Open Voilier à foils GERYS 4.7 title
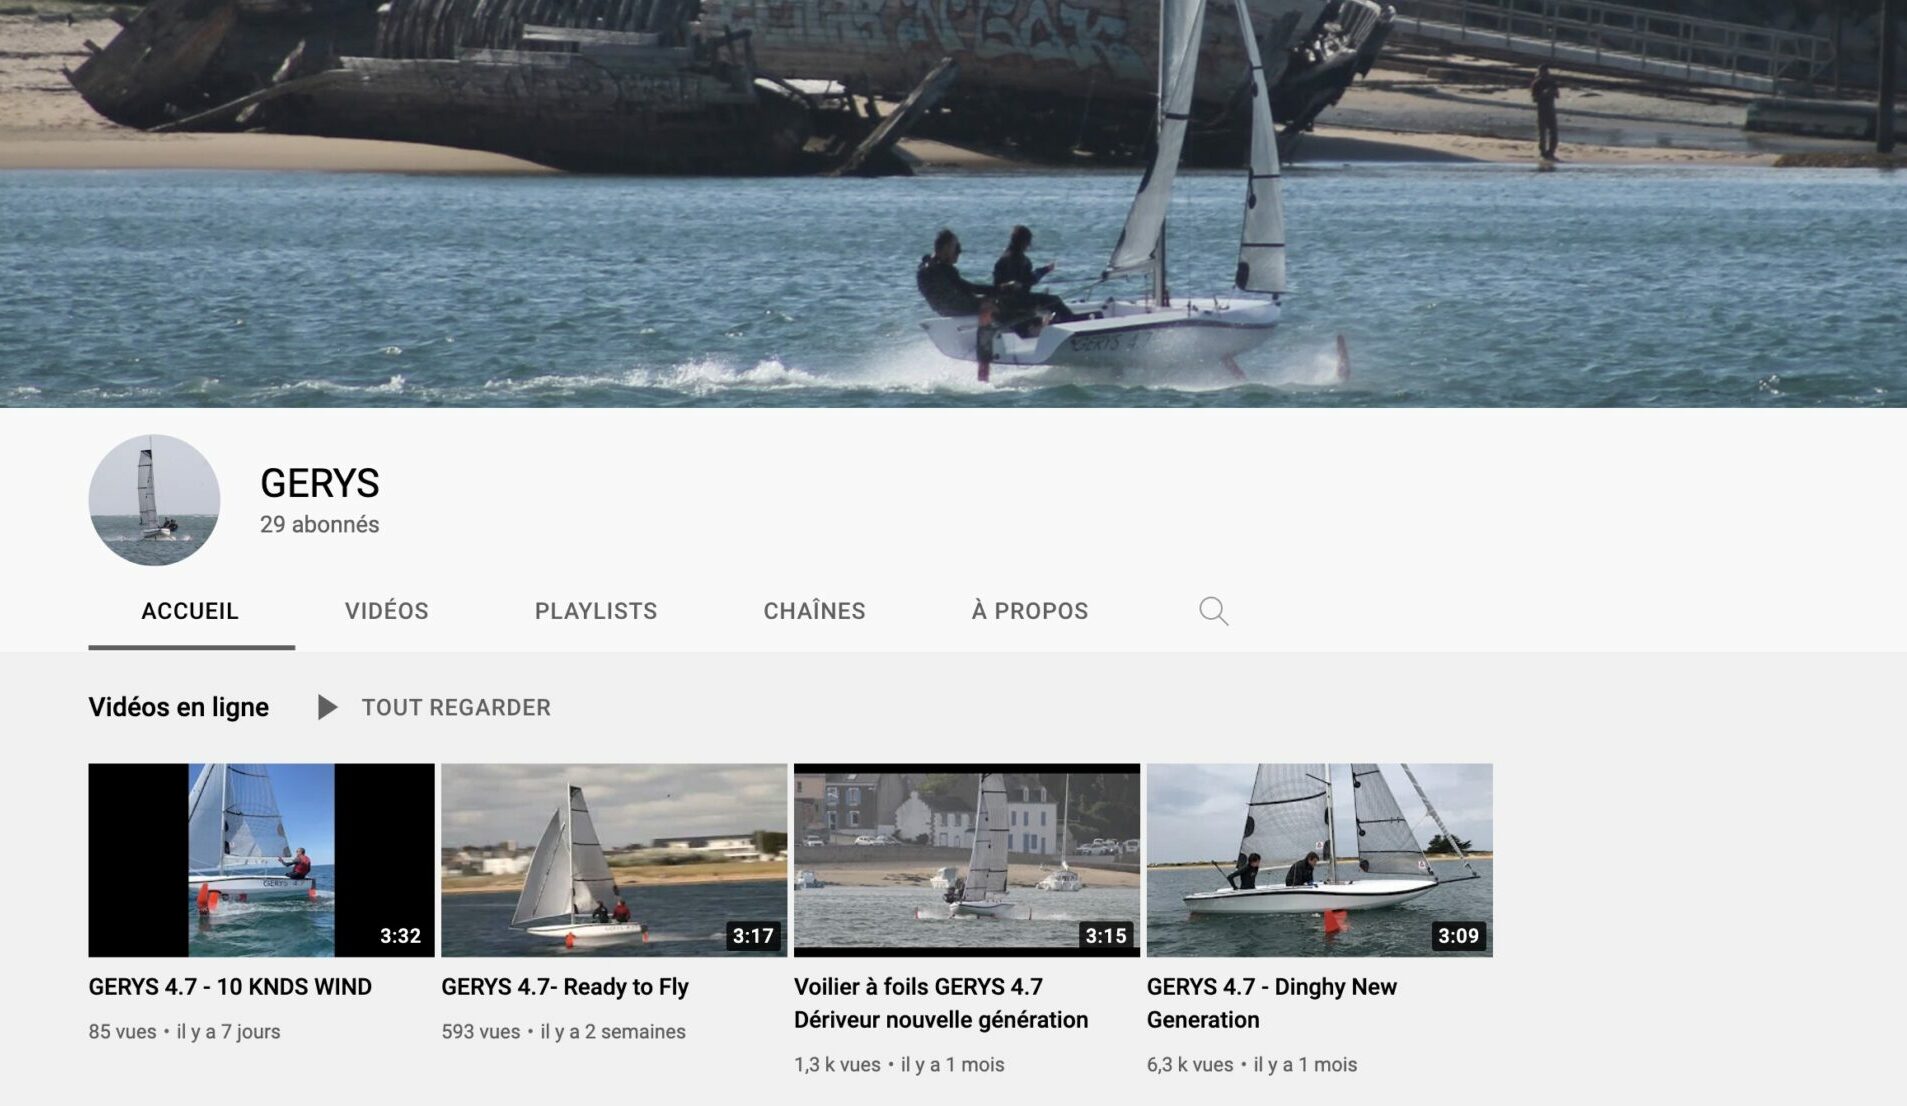Image resolution: width=1907 pixels, height=1106 pixels. (941, 1003)
